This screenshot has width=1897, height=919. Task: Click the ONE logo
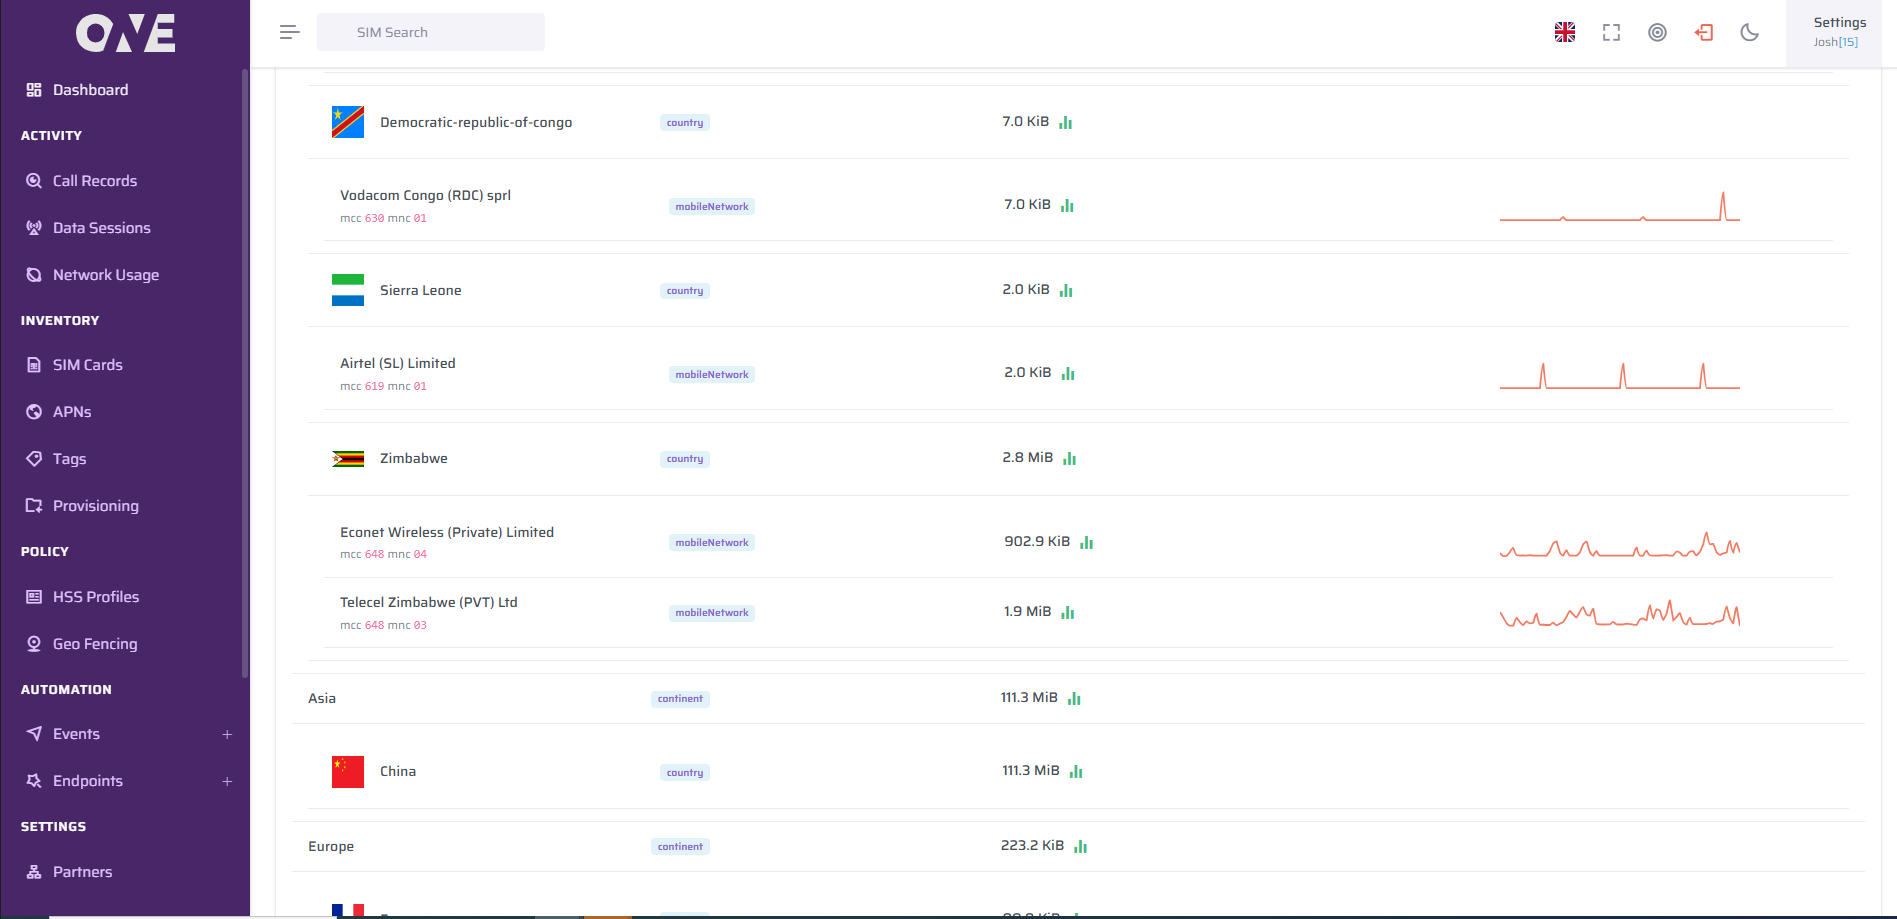[125, 33]
